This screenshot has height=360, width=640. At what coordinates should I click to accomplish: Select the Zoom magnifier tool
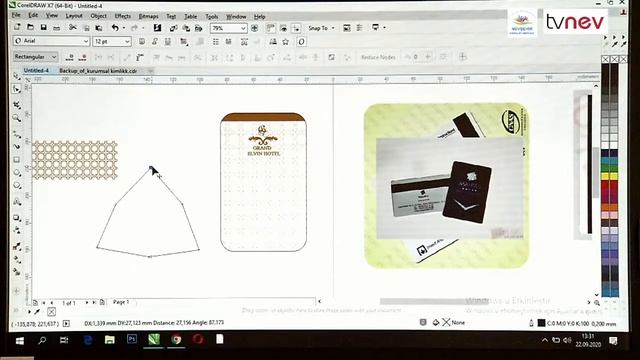[17, 118]
